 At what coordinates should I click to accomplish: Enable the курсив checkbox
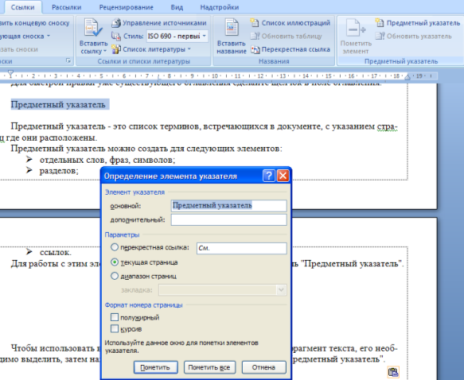tap(114, 329)
